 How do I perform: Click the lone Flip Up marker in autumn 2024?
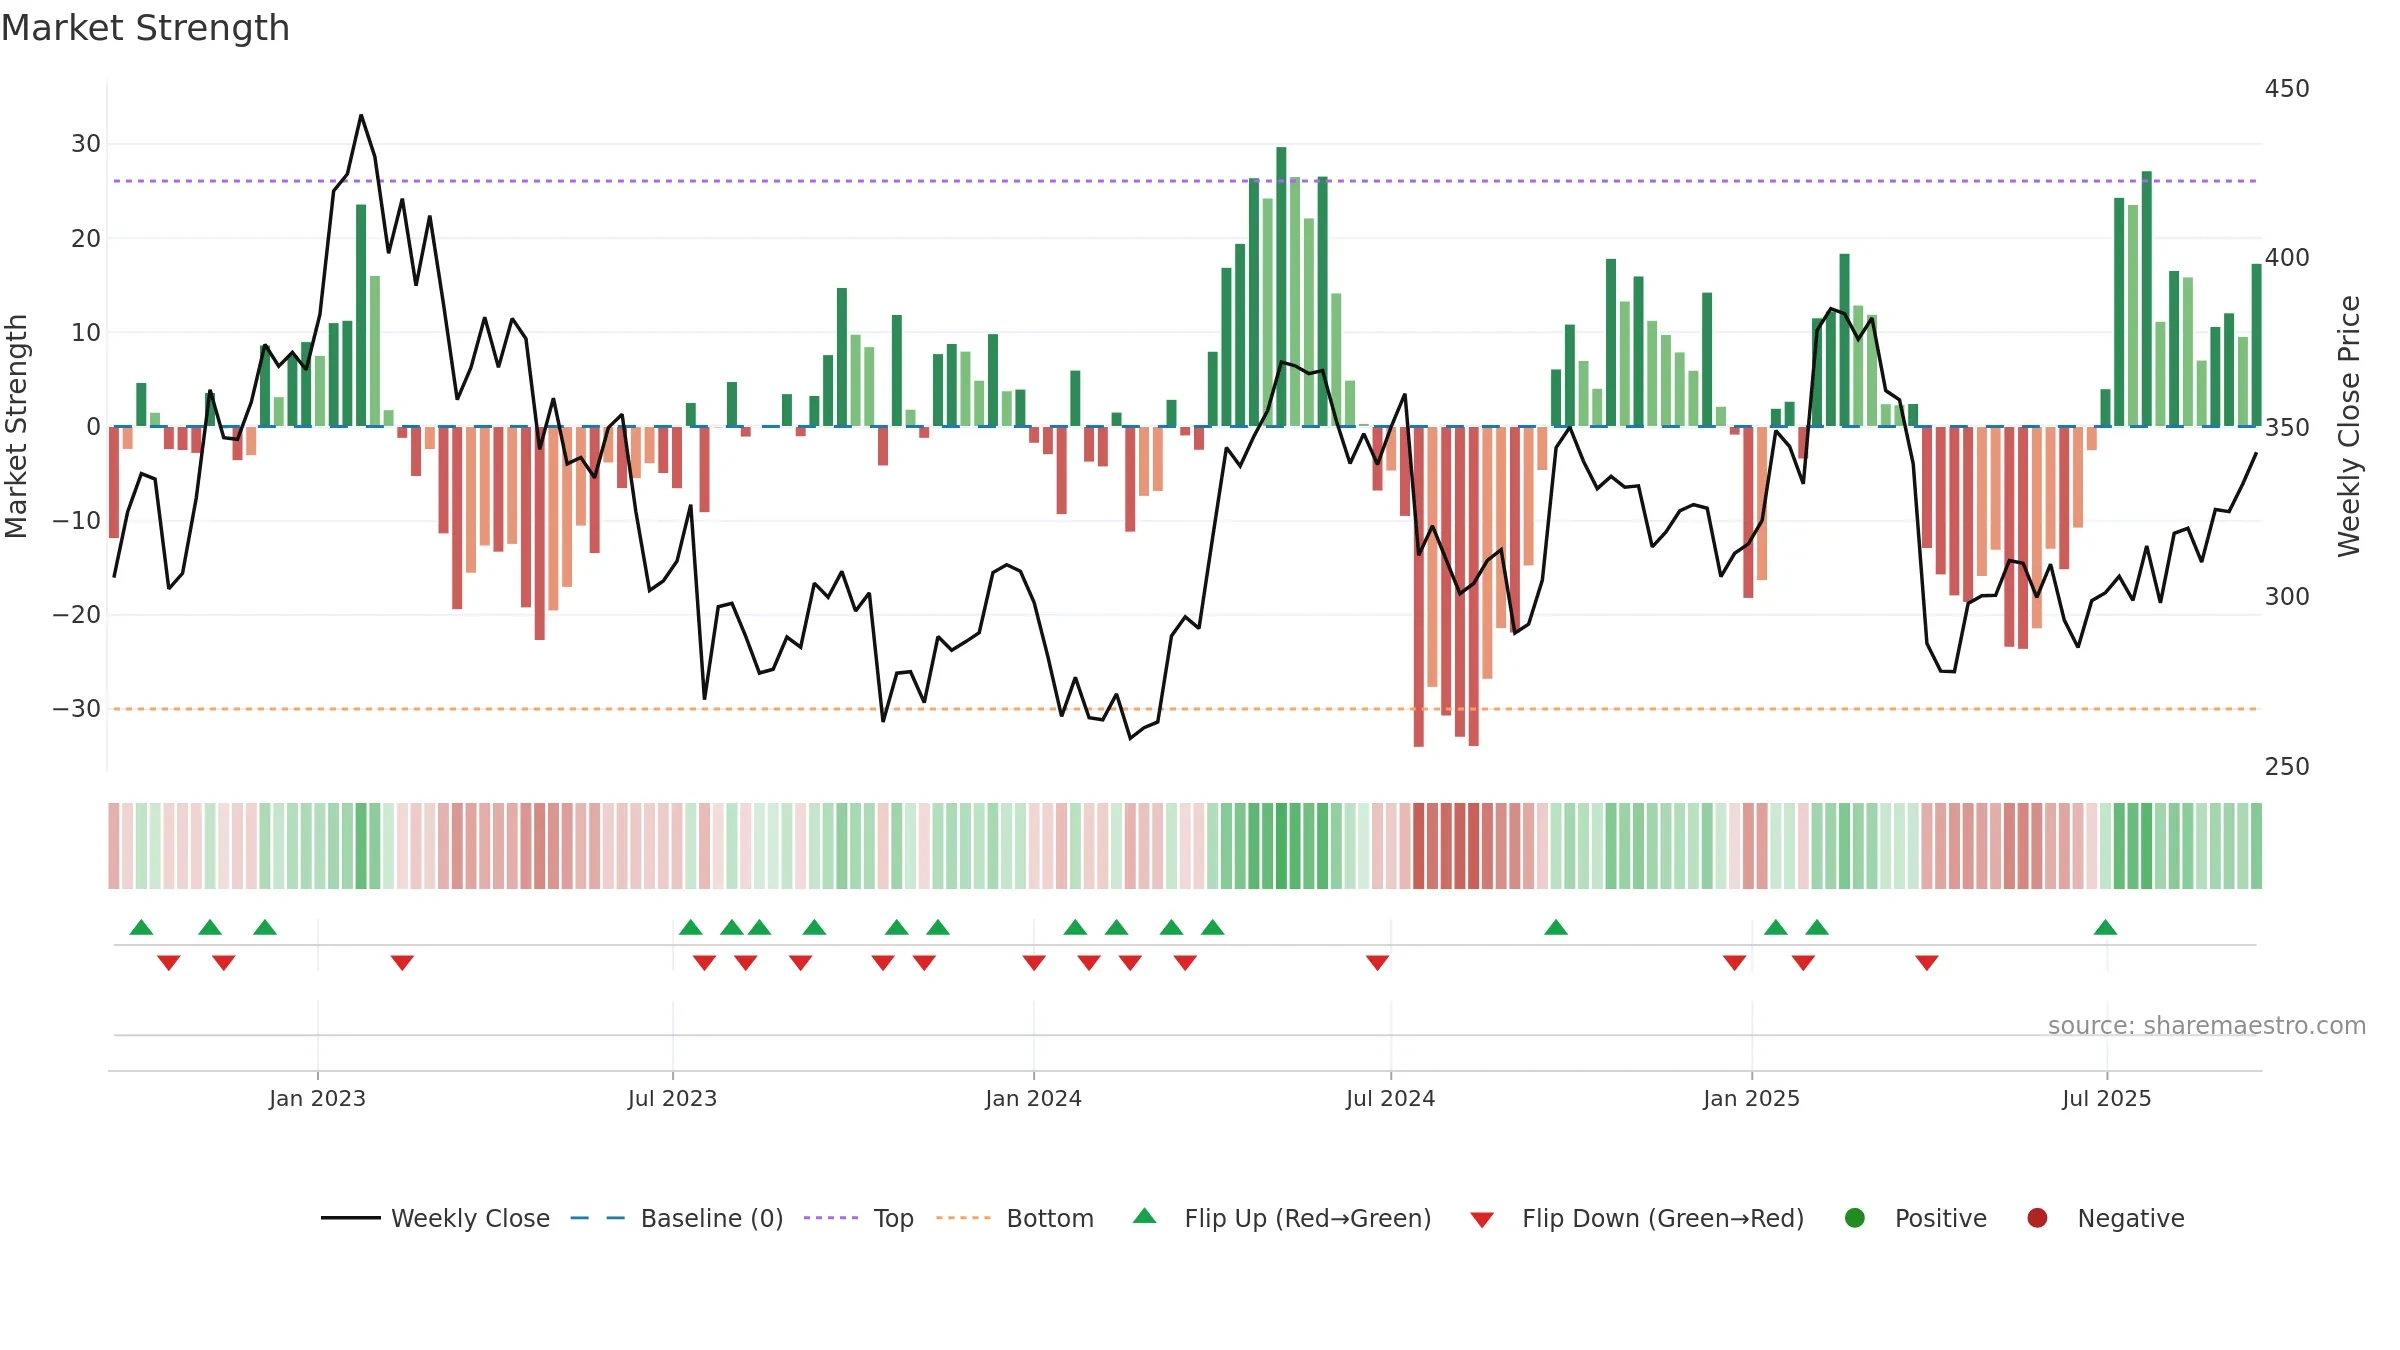click(1556, 927)
